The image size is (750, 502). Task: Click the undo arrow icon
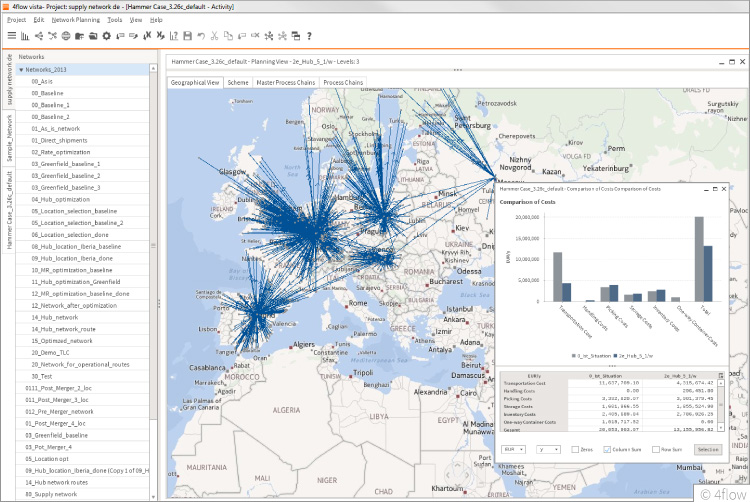click(201, 36)
